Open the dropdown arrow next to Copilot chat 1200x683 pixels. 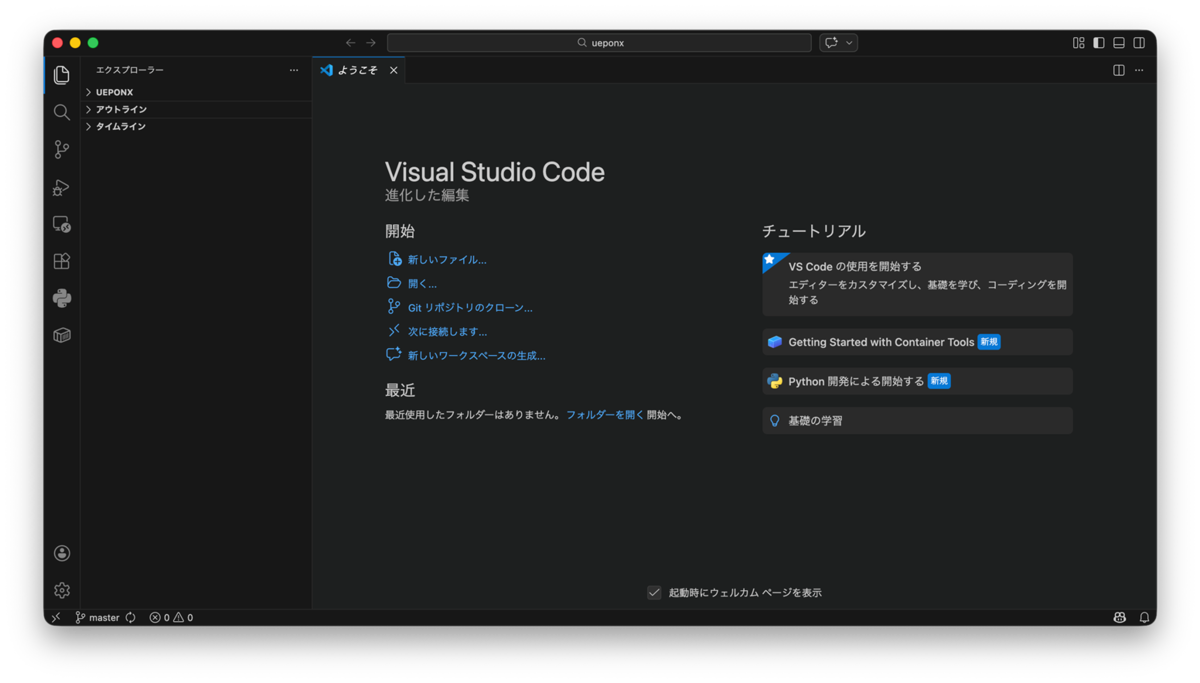[849, 43]
